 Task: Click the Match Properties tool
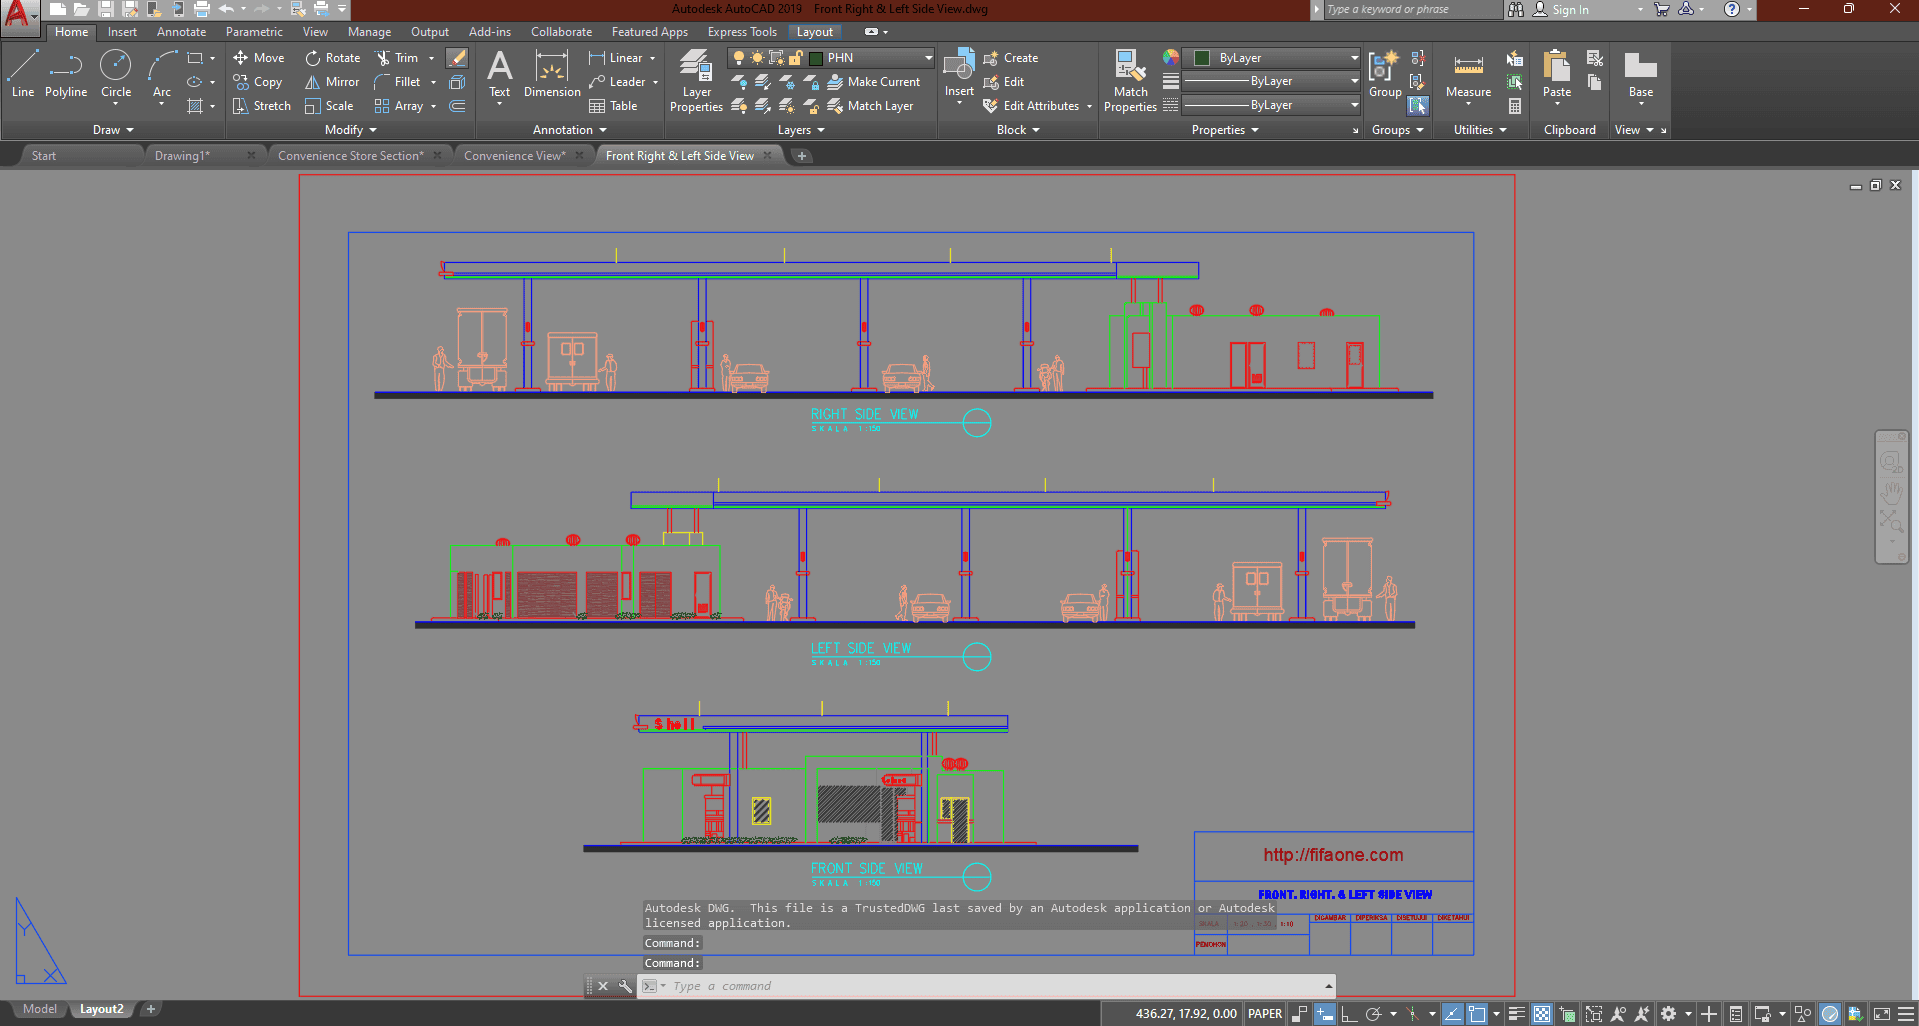[1130, 80]
